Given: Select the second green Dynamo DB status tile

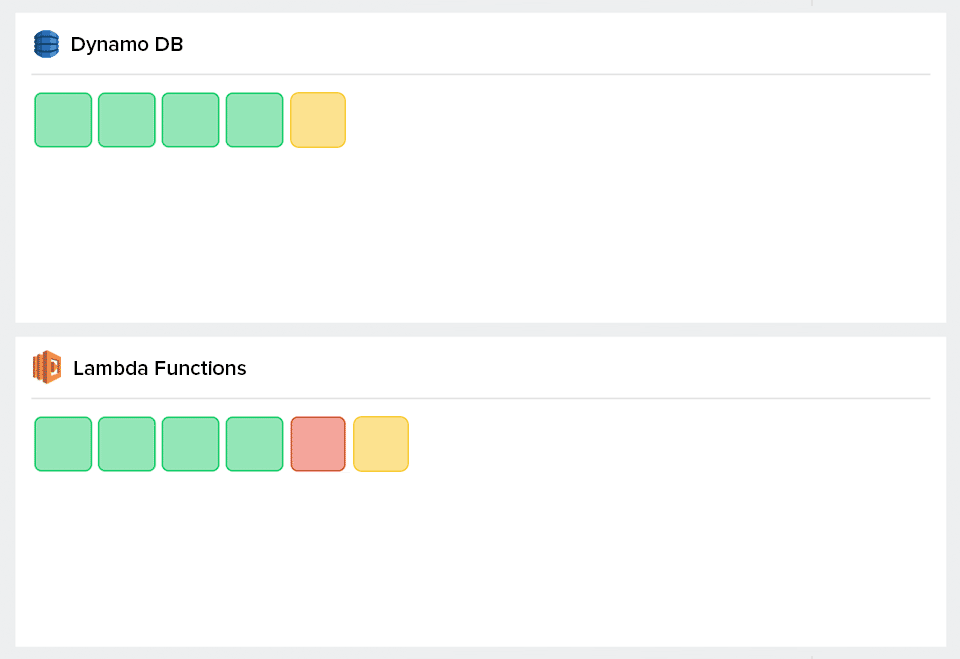Looking at the screenshot, I should pos(127,119).
